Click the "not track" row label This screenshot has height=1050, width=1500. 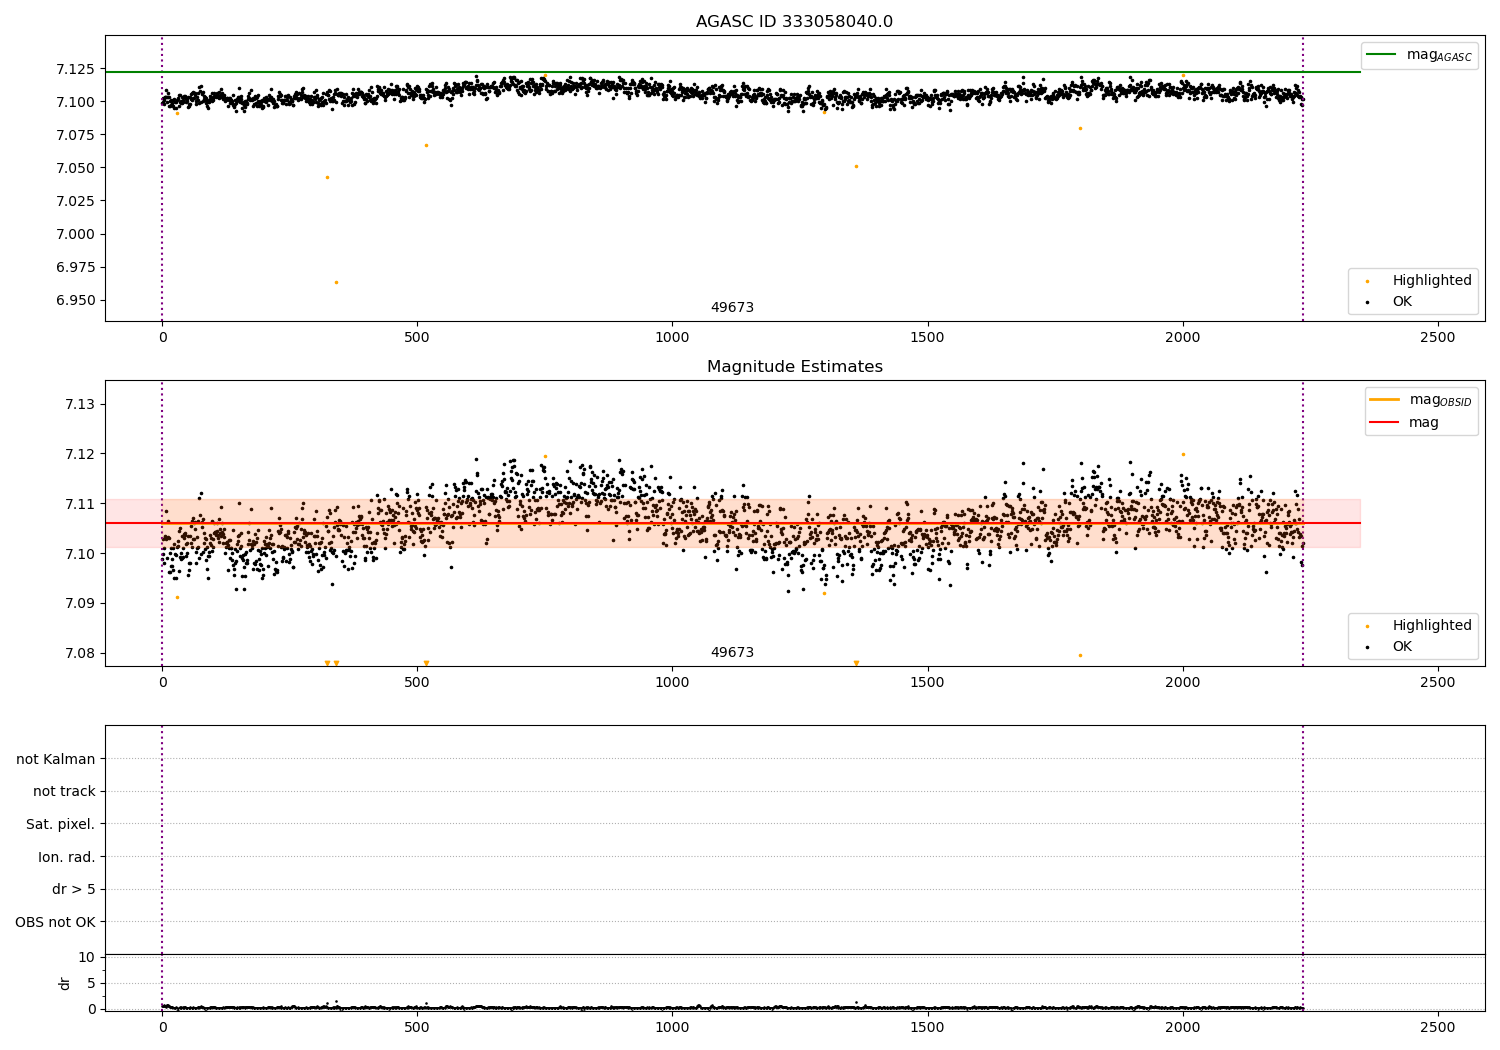(64, 791)
